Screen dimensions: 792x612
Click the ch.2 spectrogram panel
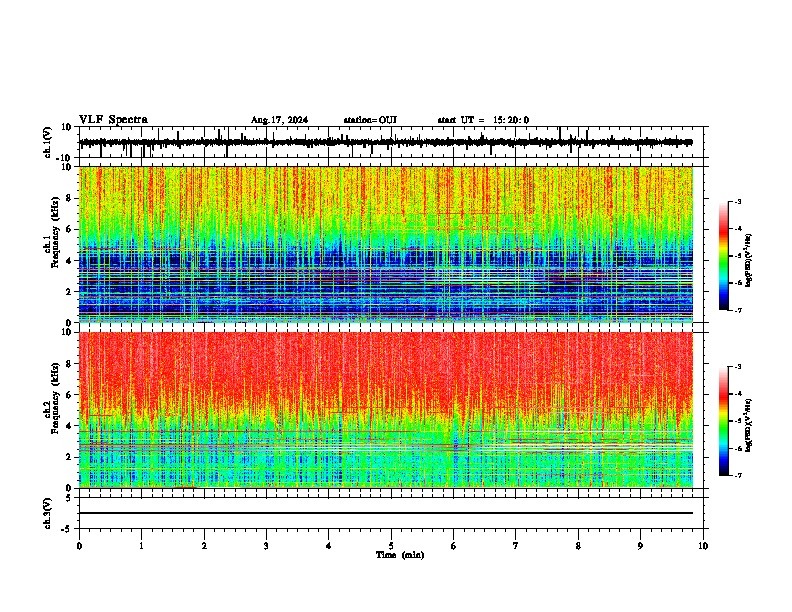point(386,410)
